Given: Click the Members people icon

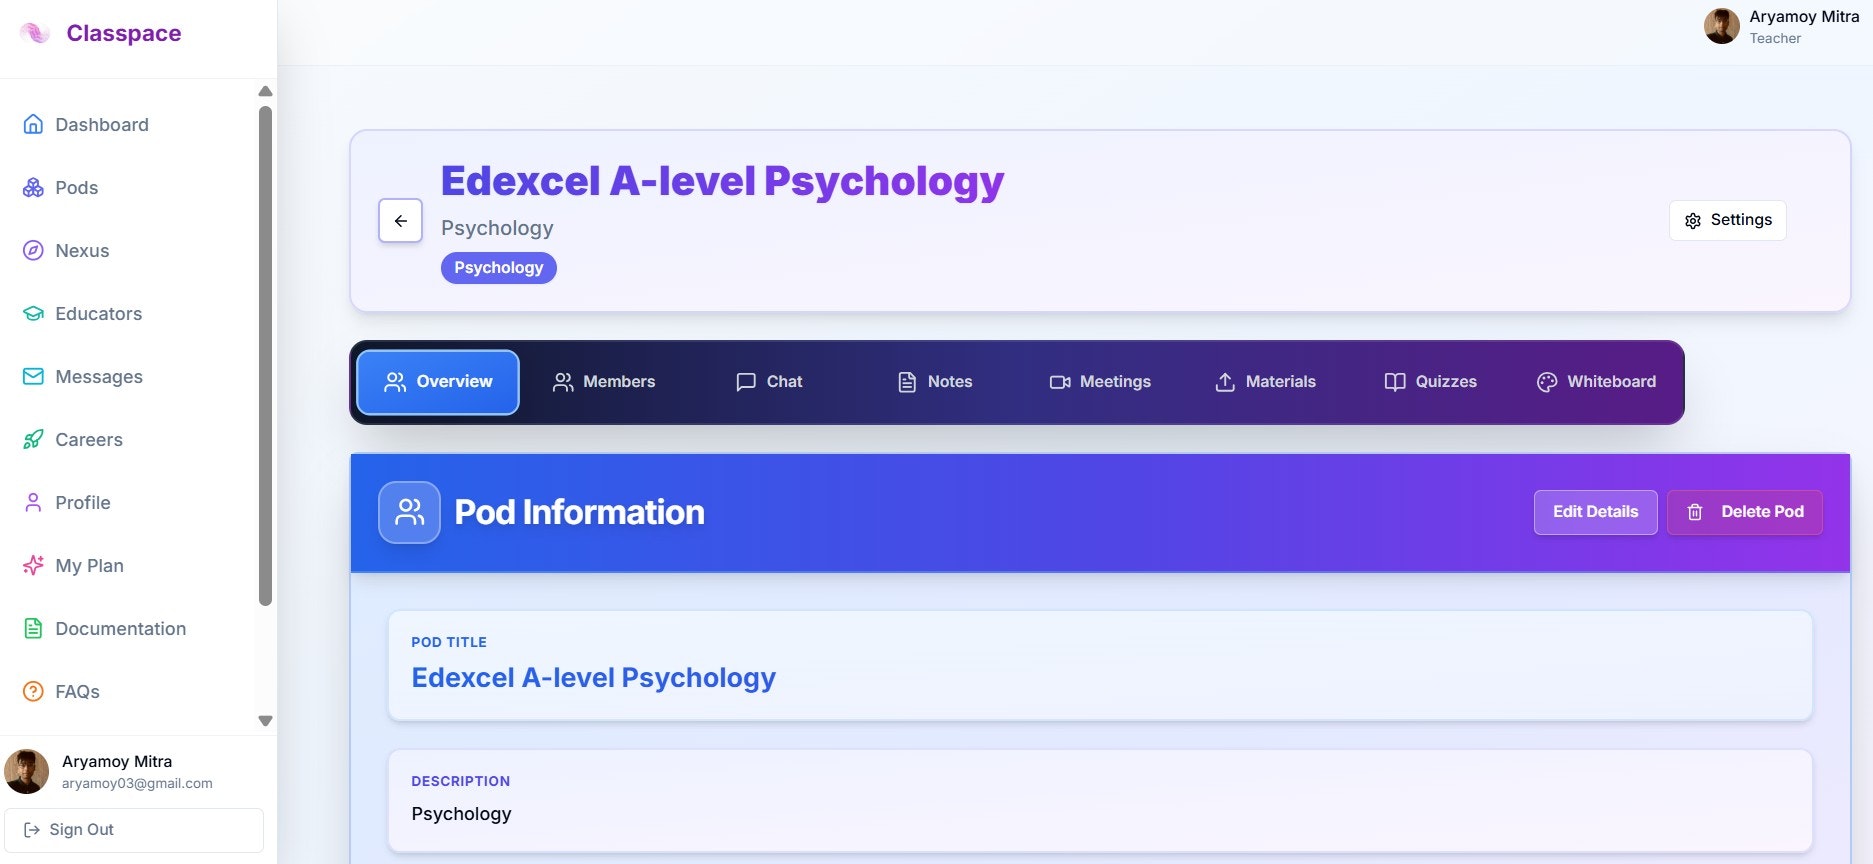Looking at the screenshot, I should (563, 382).
